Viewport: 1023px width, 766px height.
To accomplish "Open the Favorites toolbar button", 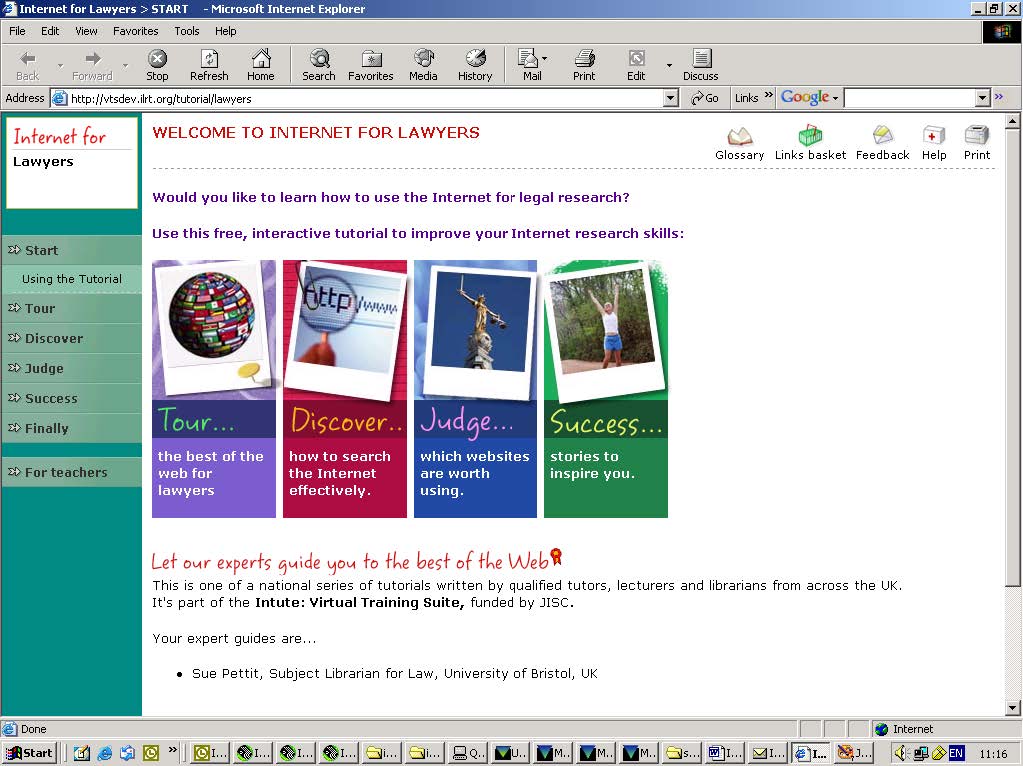I will click(x=371, y=65).
